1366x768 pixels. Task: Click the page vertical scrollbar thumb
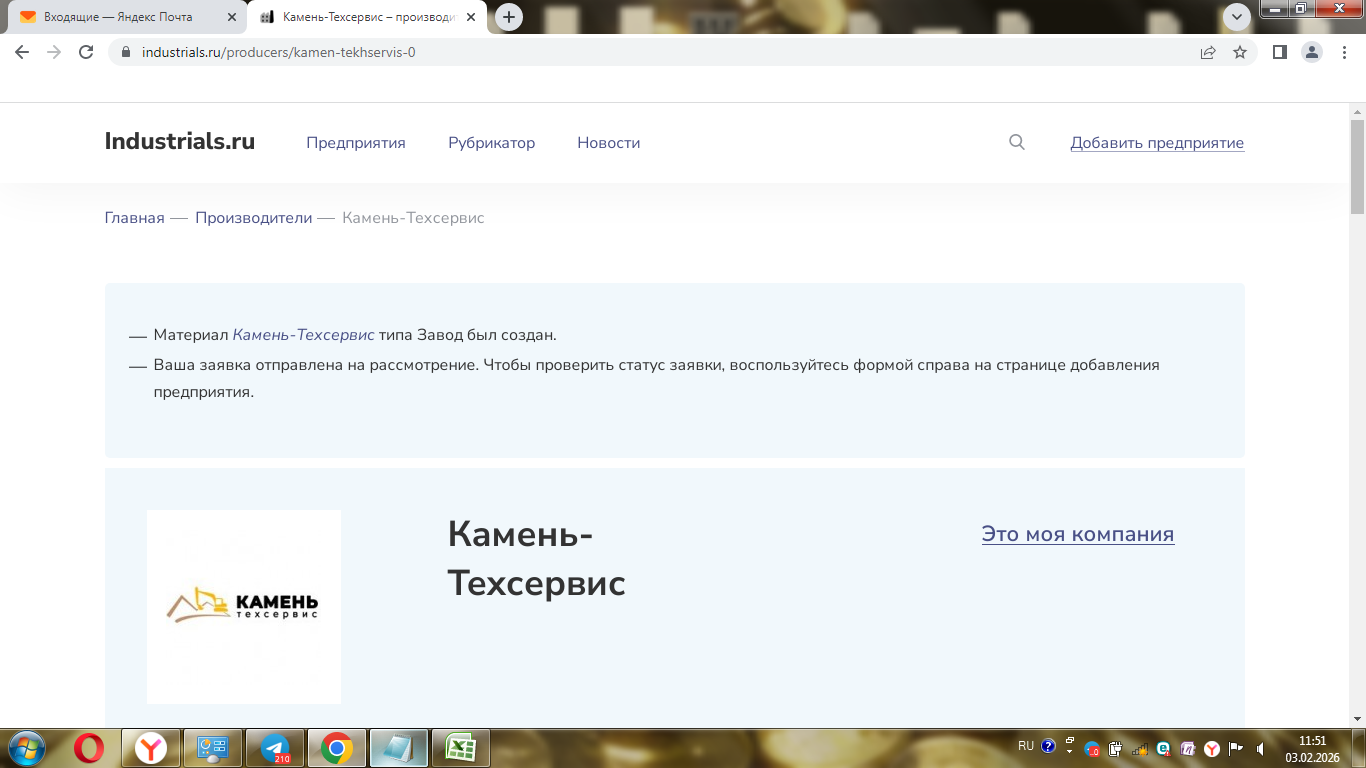pos(1357,165)
